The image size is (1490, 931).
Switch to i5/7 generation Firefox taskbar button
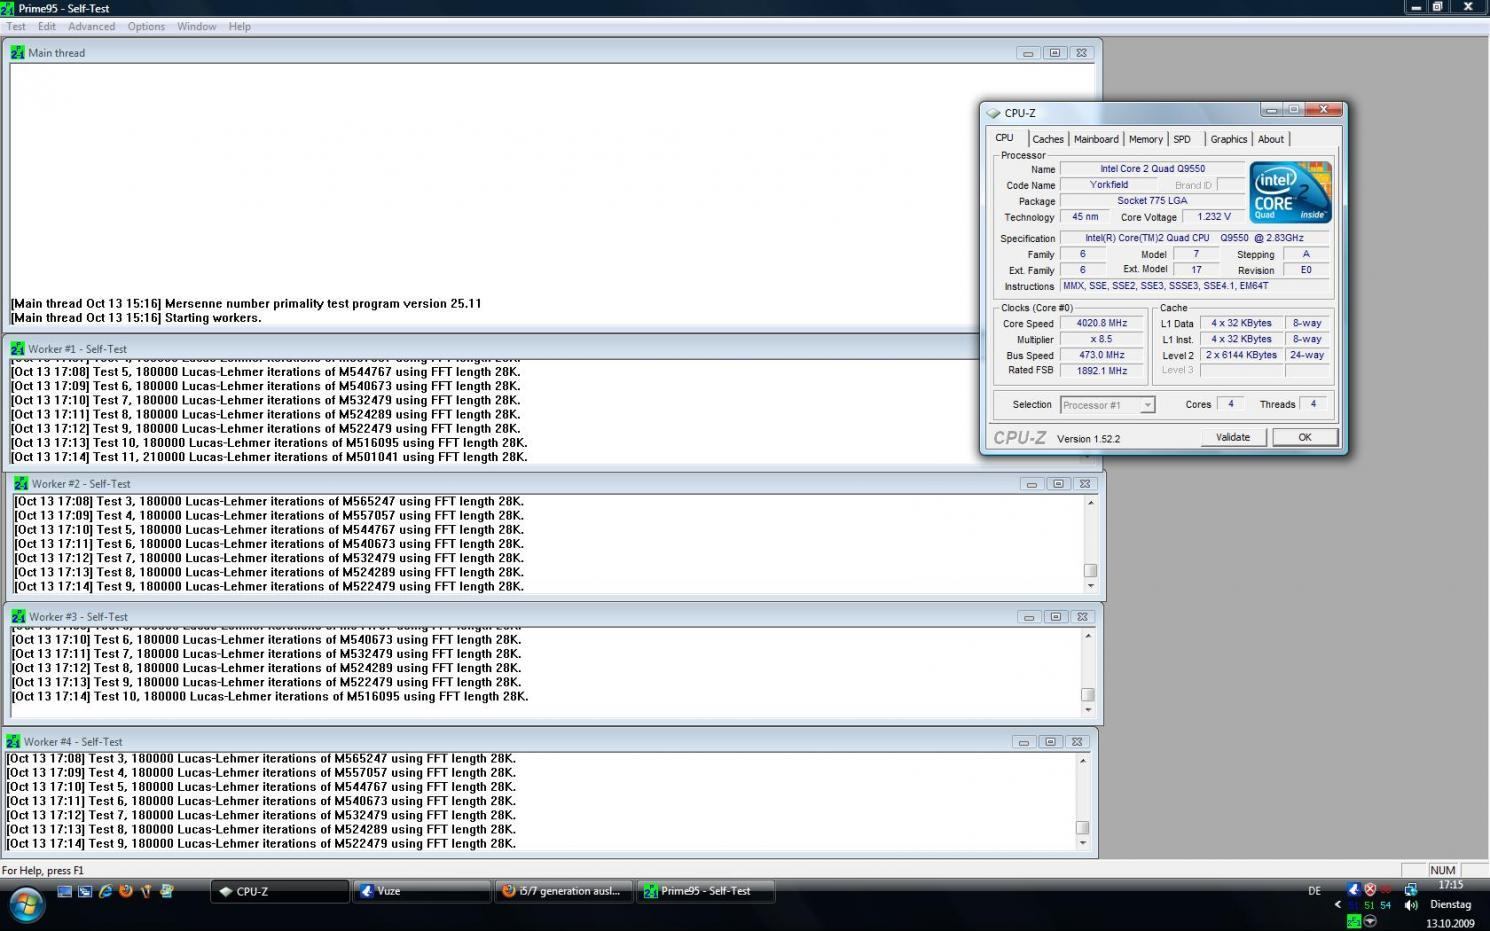point(564,891)
